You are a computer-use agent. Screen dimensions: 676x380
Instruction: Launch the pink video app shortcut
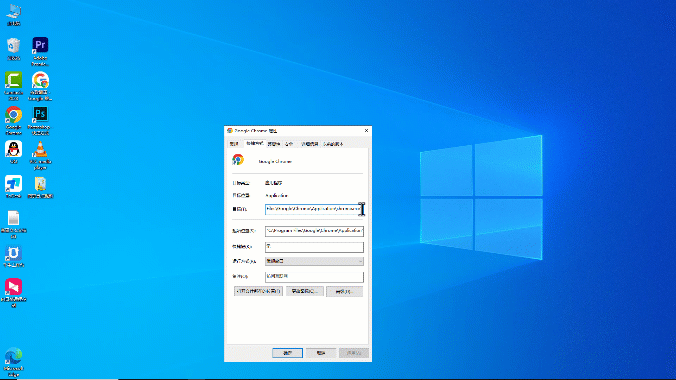pyautogui.click(x=14, y=293)
